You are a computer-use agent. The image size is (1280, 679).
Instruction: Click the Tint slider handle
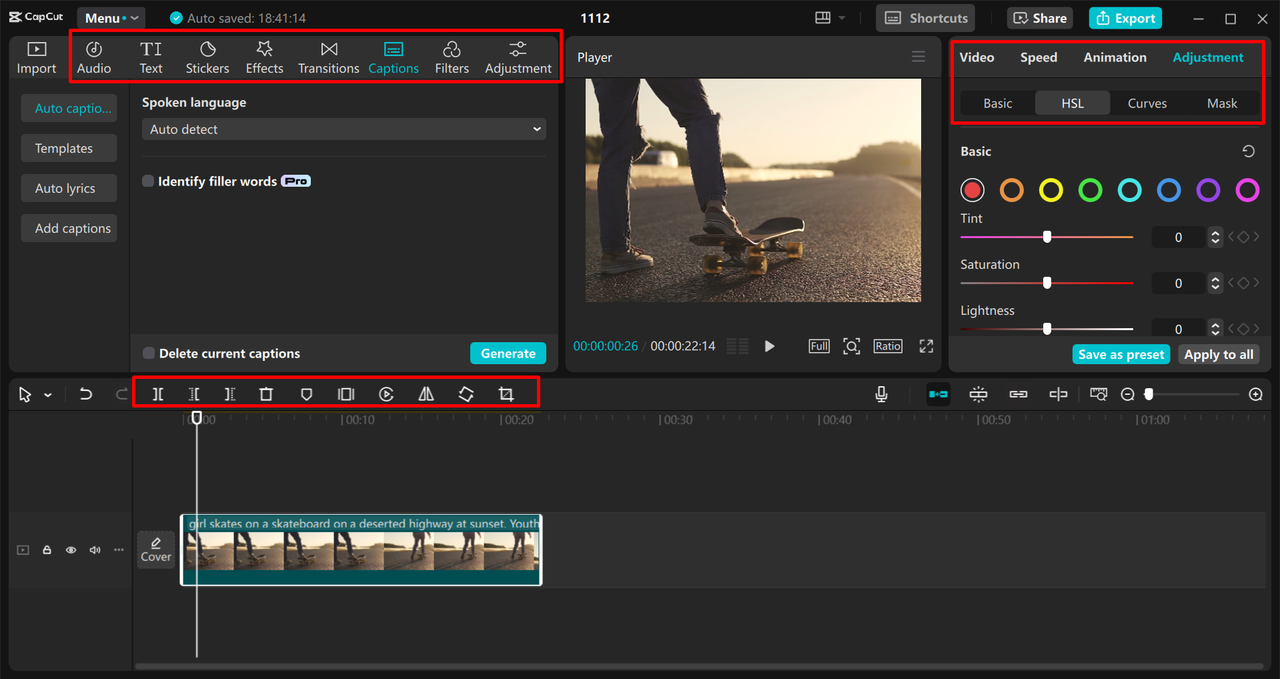click(x=1047, y=237)
